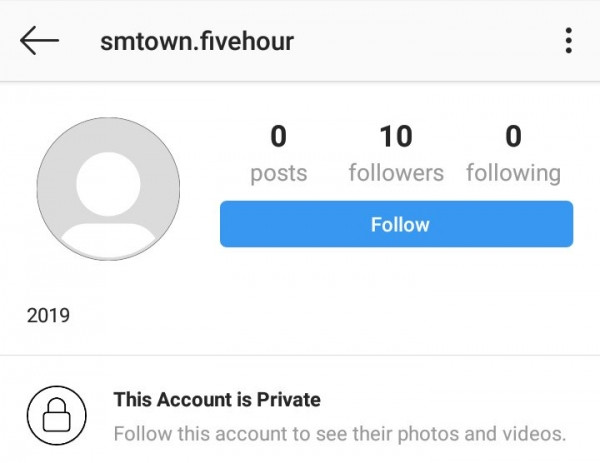
Task: Click the empty header area right of the username
Action: [430, 41]
